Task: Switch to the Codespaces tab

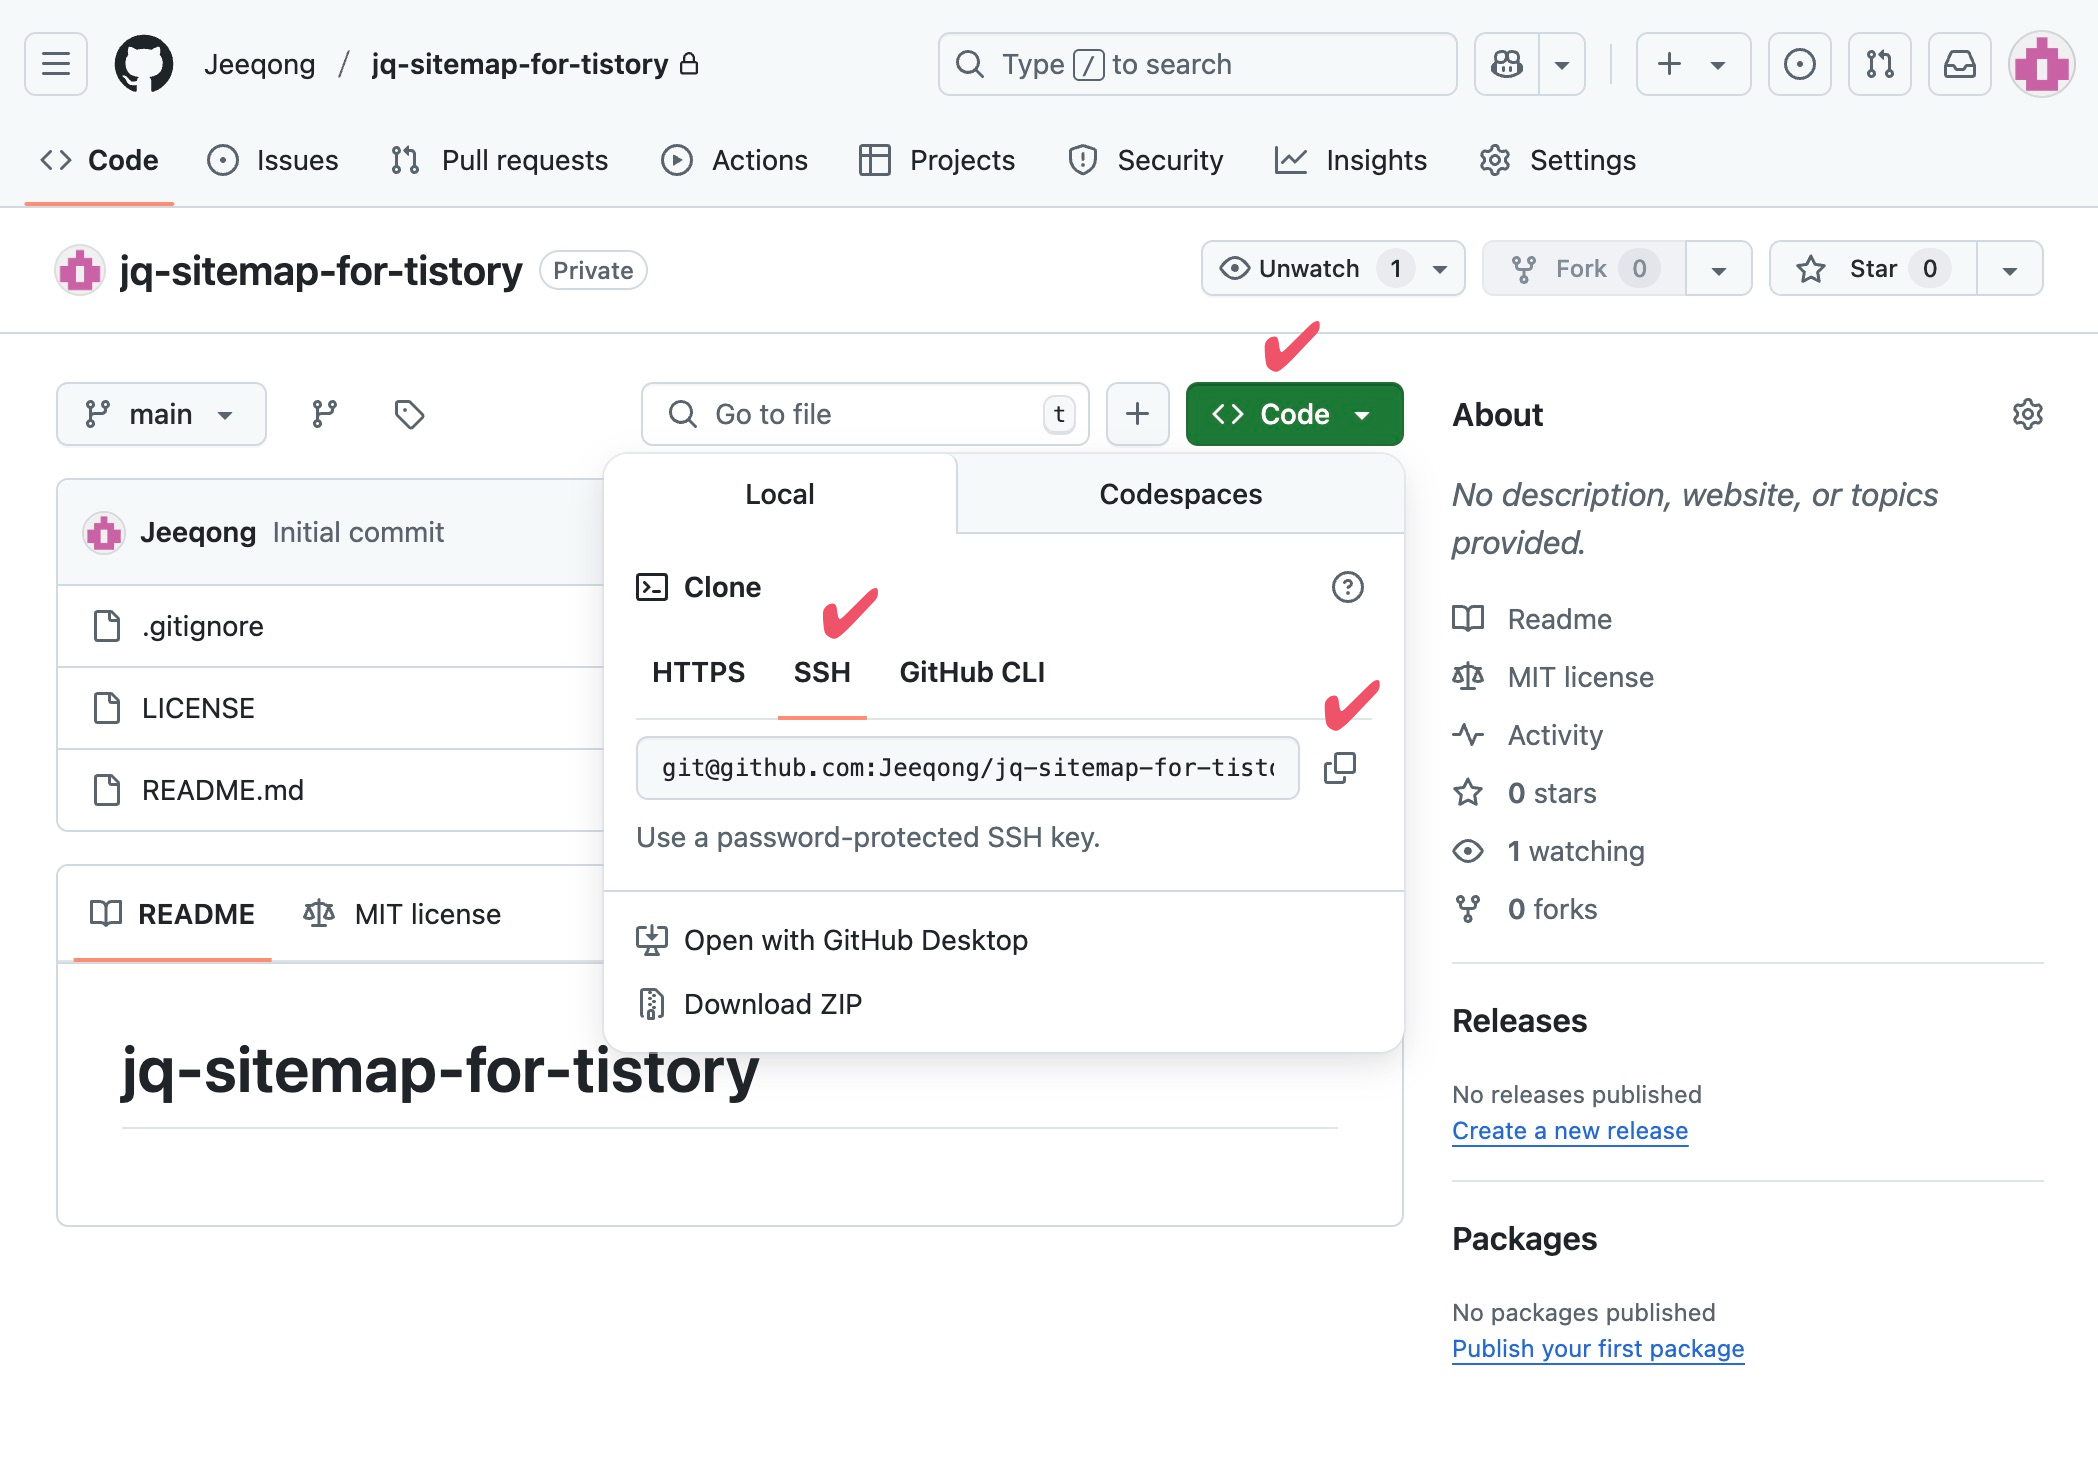Action: point(1180,494)
